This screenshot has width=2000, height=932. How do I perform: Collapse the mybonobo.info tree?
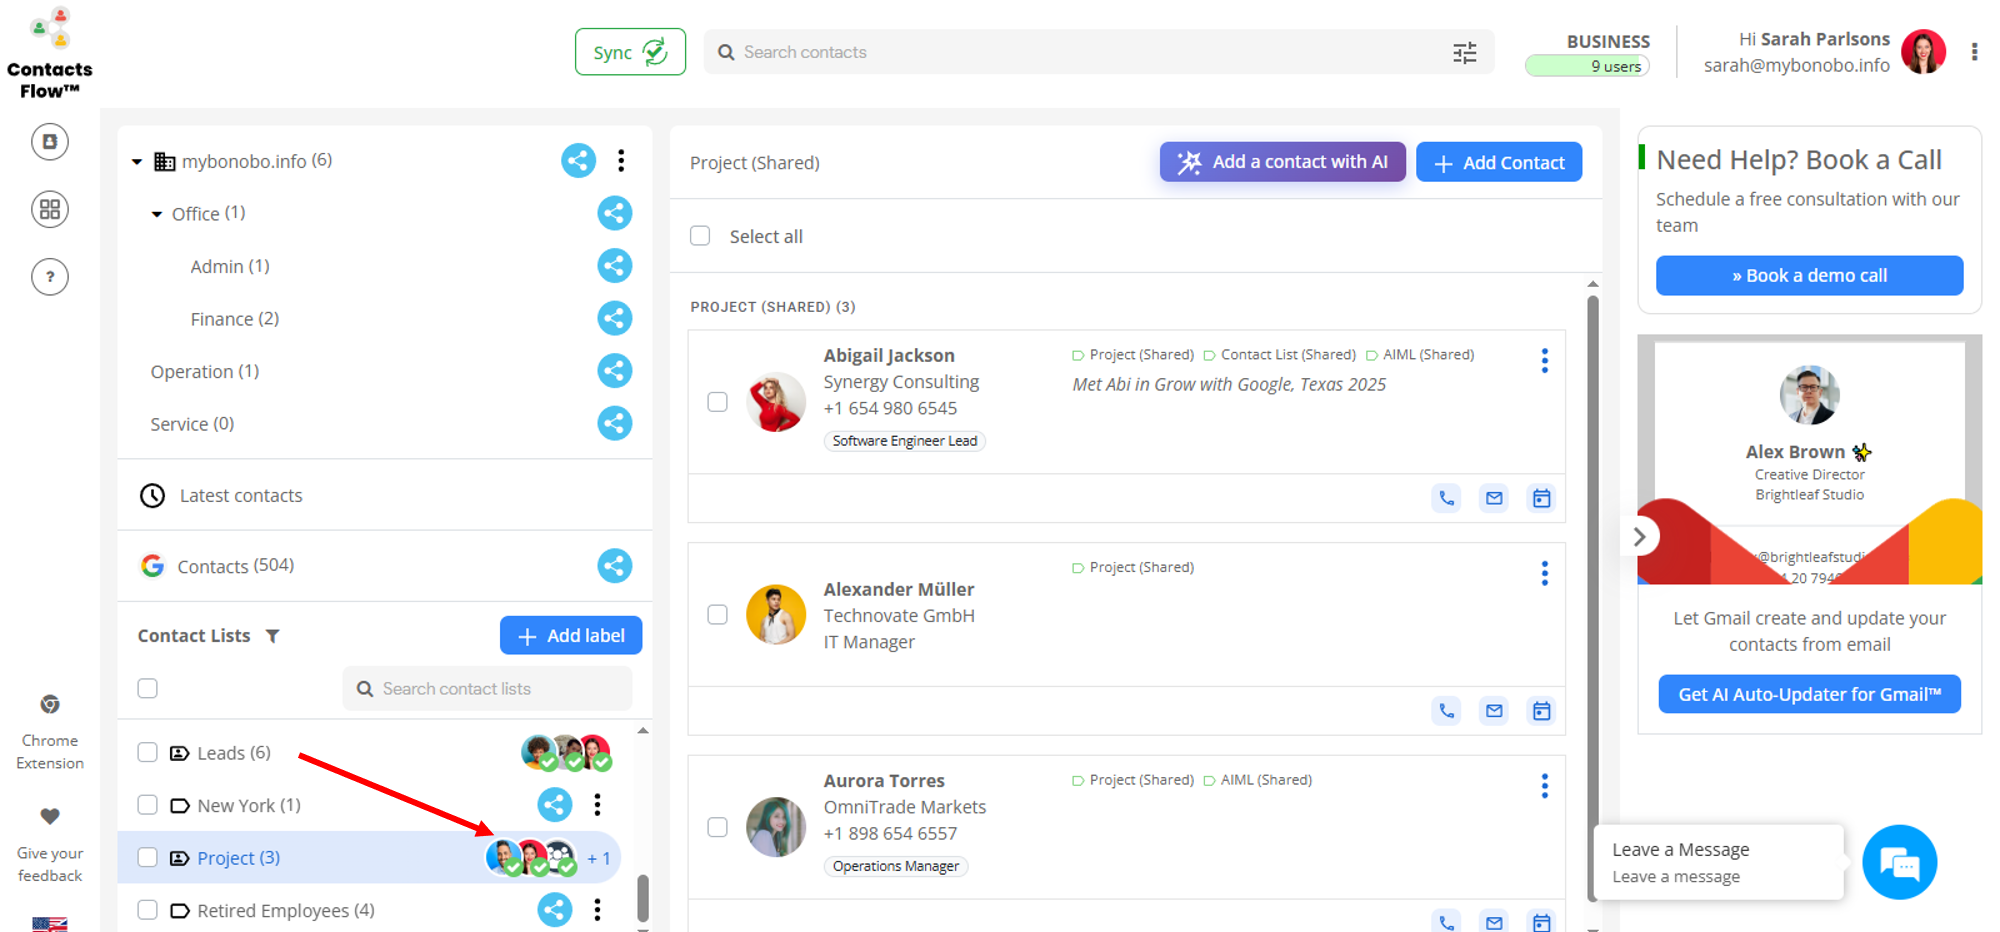pyautogui.click(x=137, y=162)
